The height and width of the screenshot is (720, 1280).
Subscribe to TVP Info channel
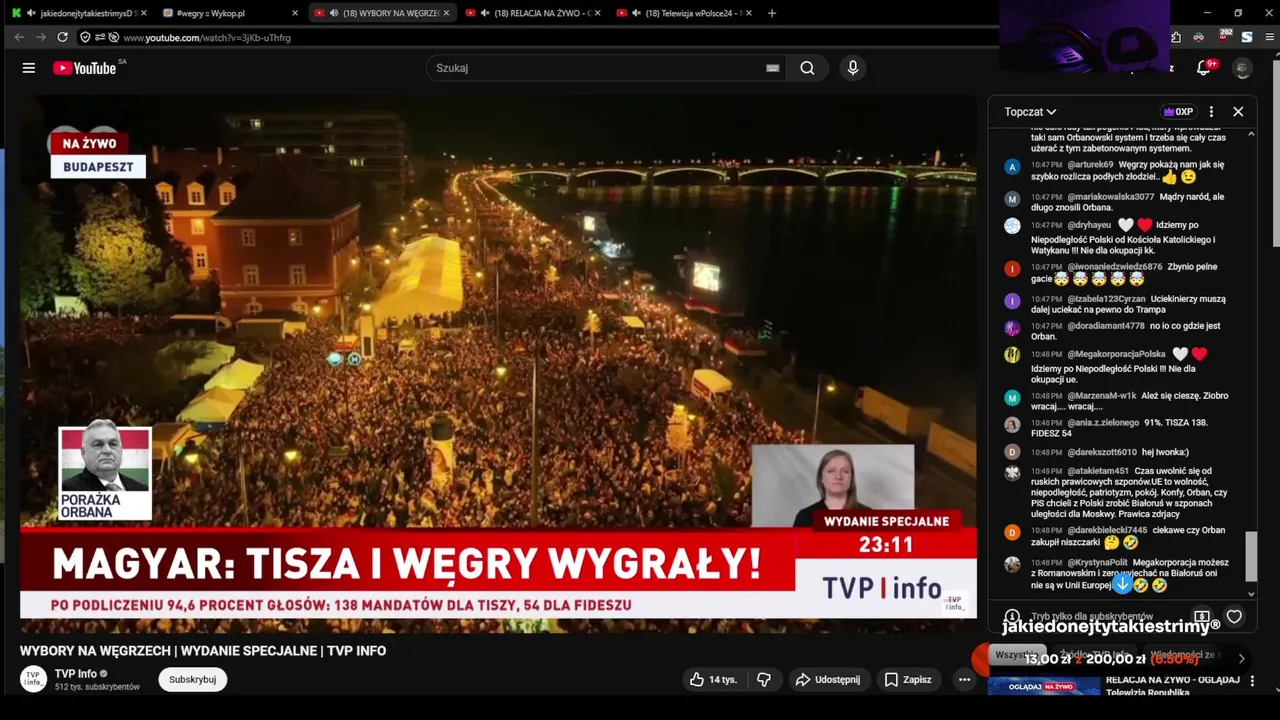[192, 680]
